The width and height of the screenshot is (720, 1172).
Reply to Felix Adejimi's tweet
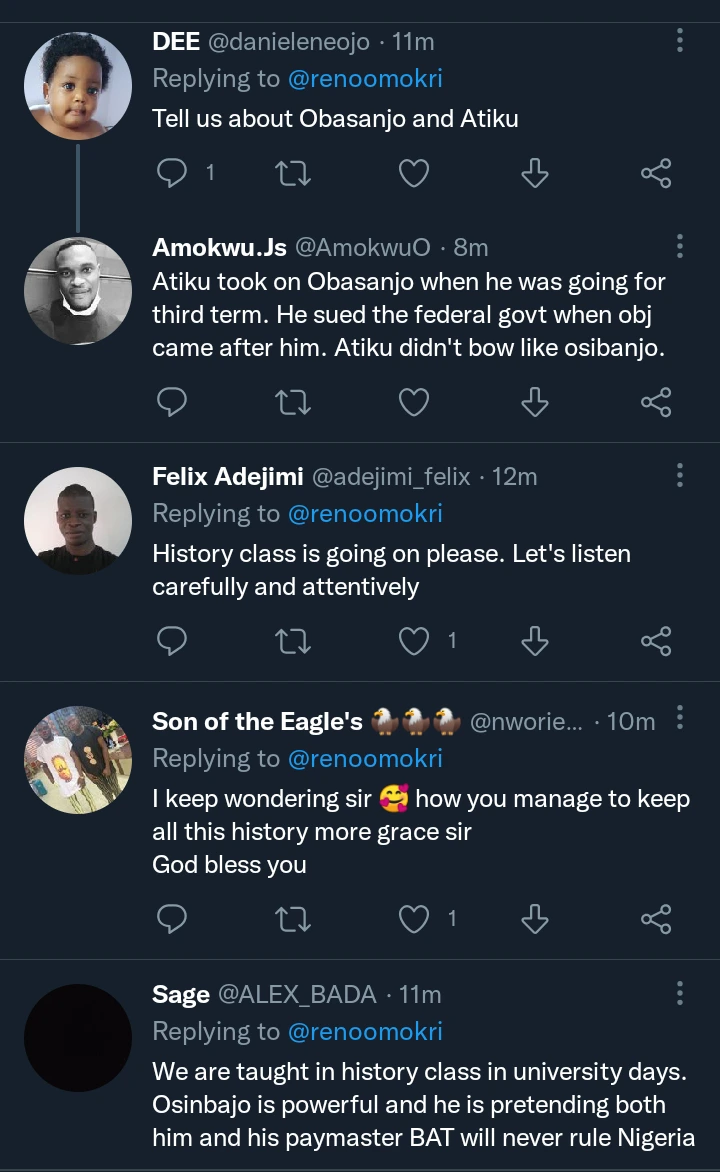click(174, 640)
